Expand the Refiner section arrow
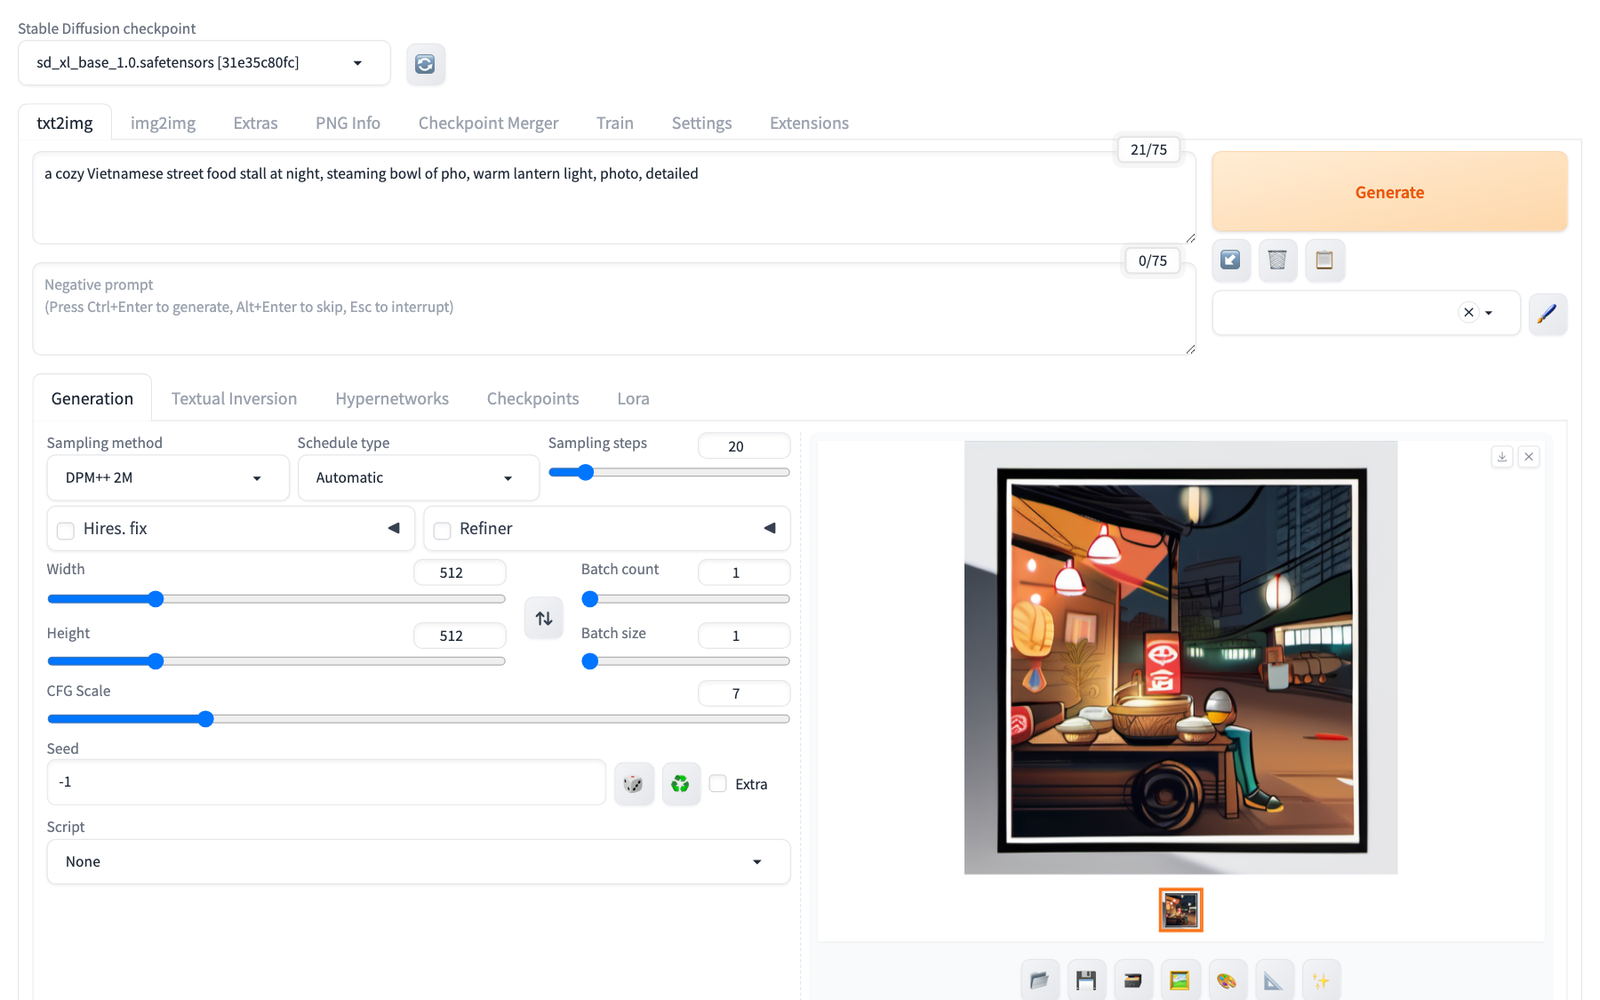Image resolution: width=1600 pixels, height=1000 pixels. pos(770,528)
